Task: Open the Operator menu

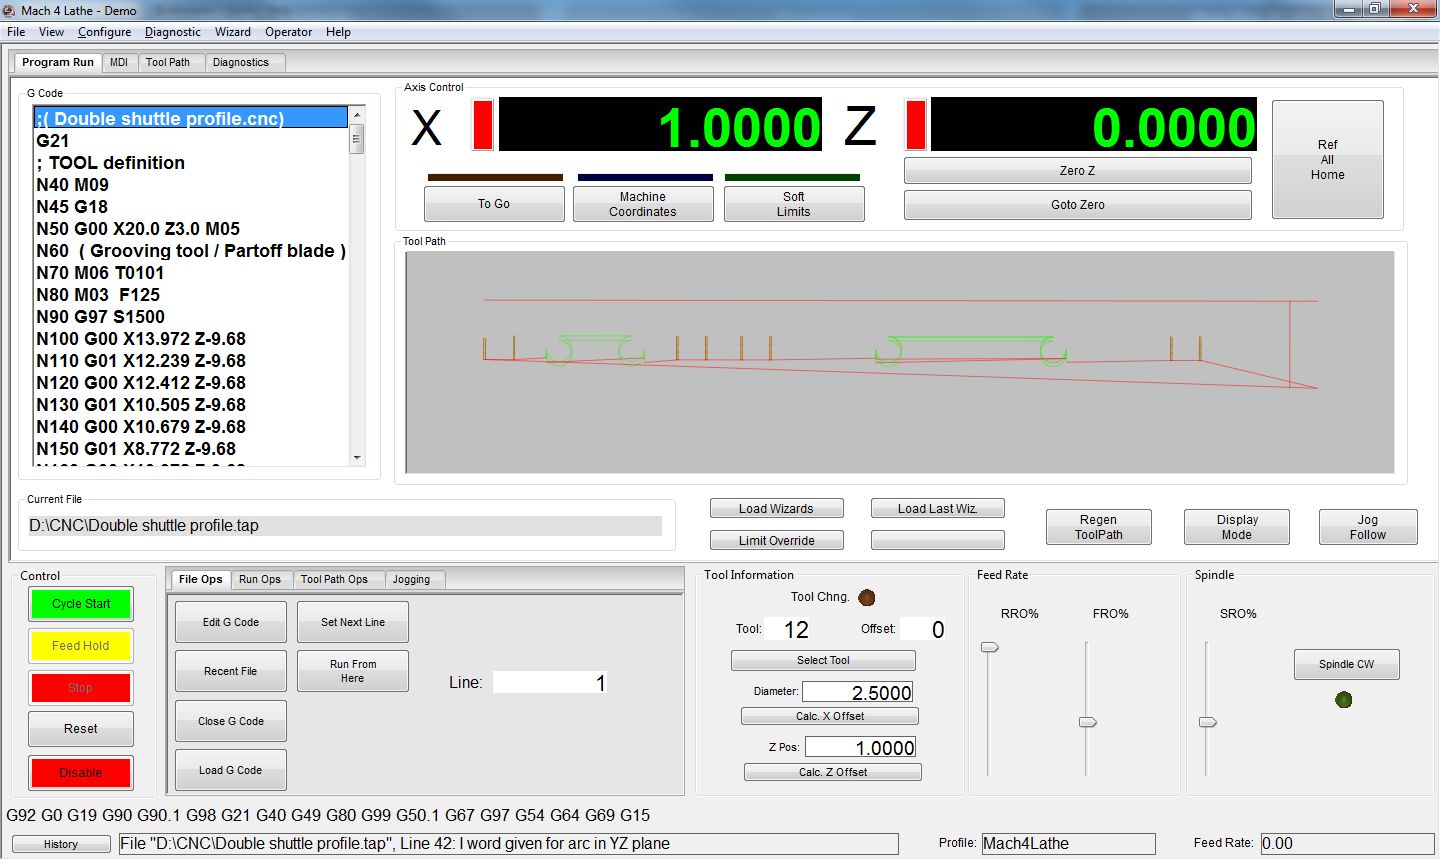Action: coord(289,32)
